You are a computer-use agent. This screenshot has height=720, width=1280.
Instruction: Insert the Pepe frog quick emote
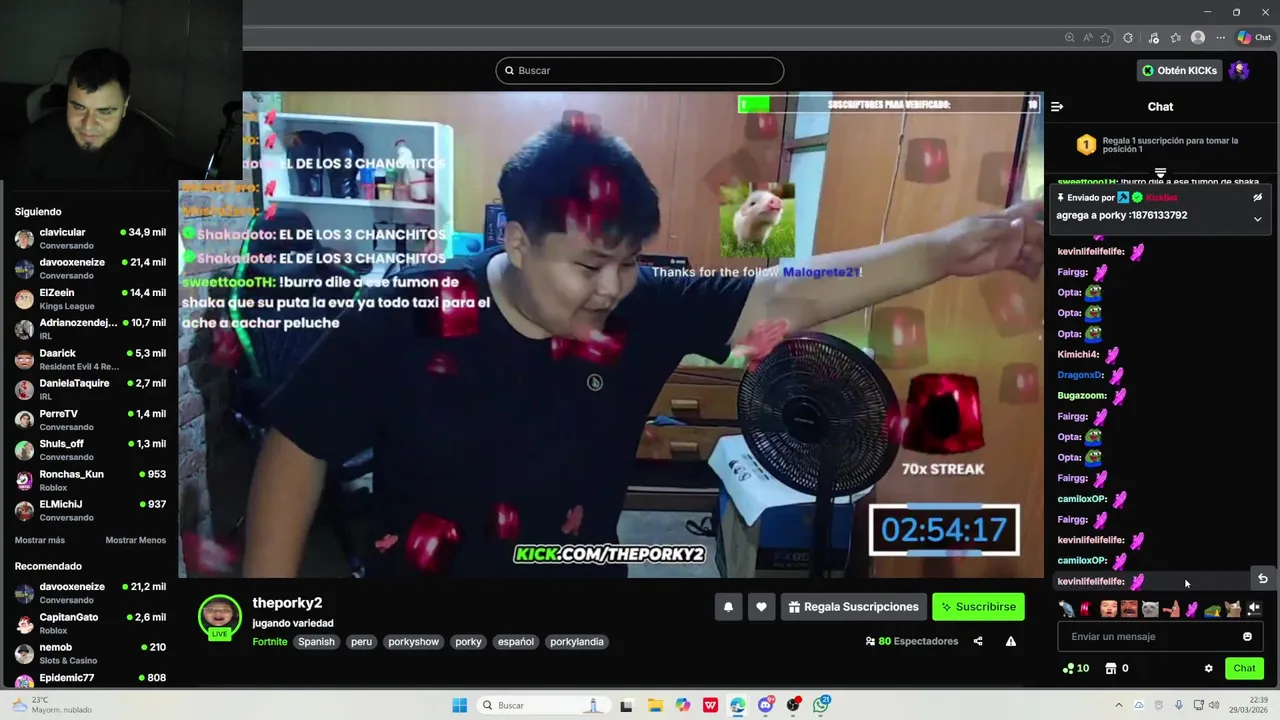pos(1213,608)
